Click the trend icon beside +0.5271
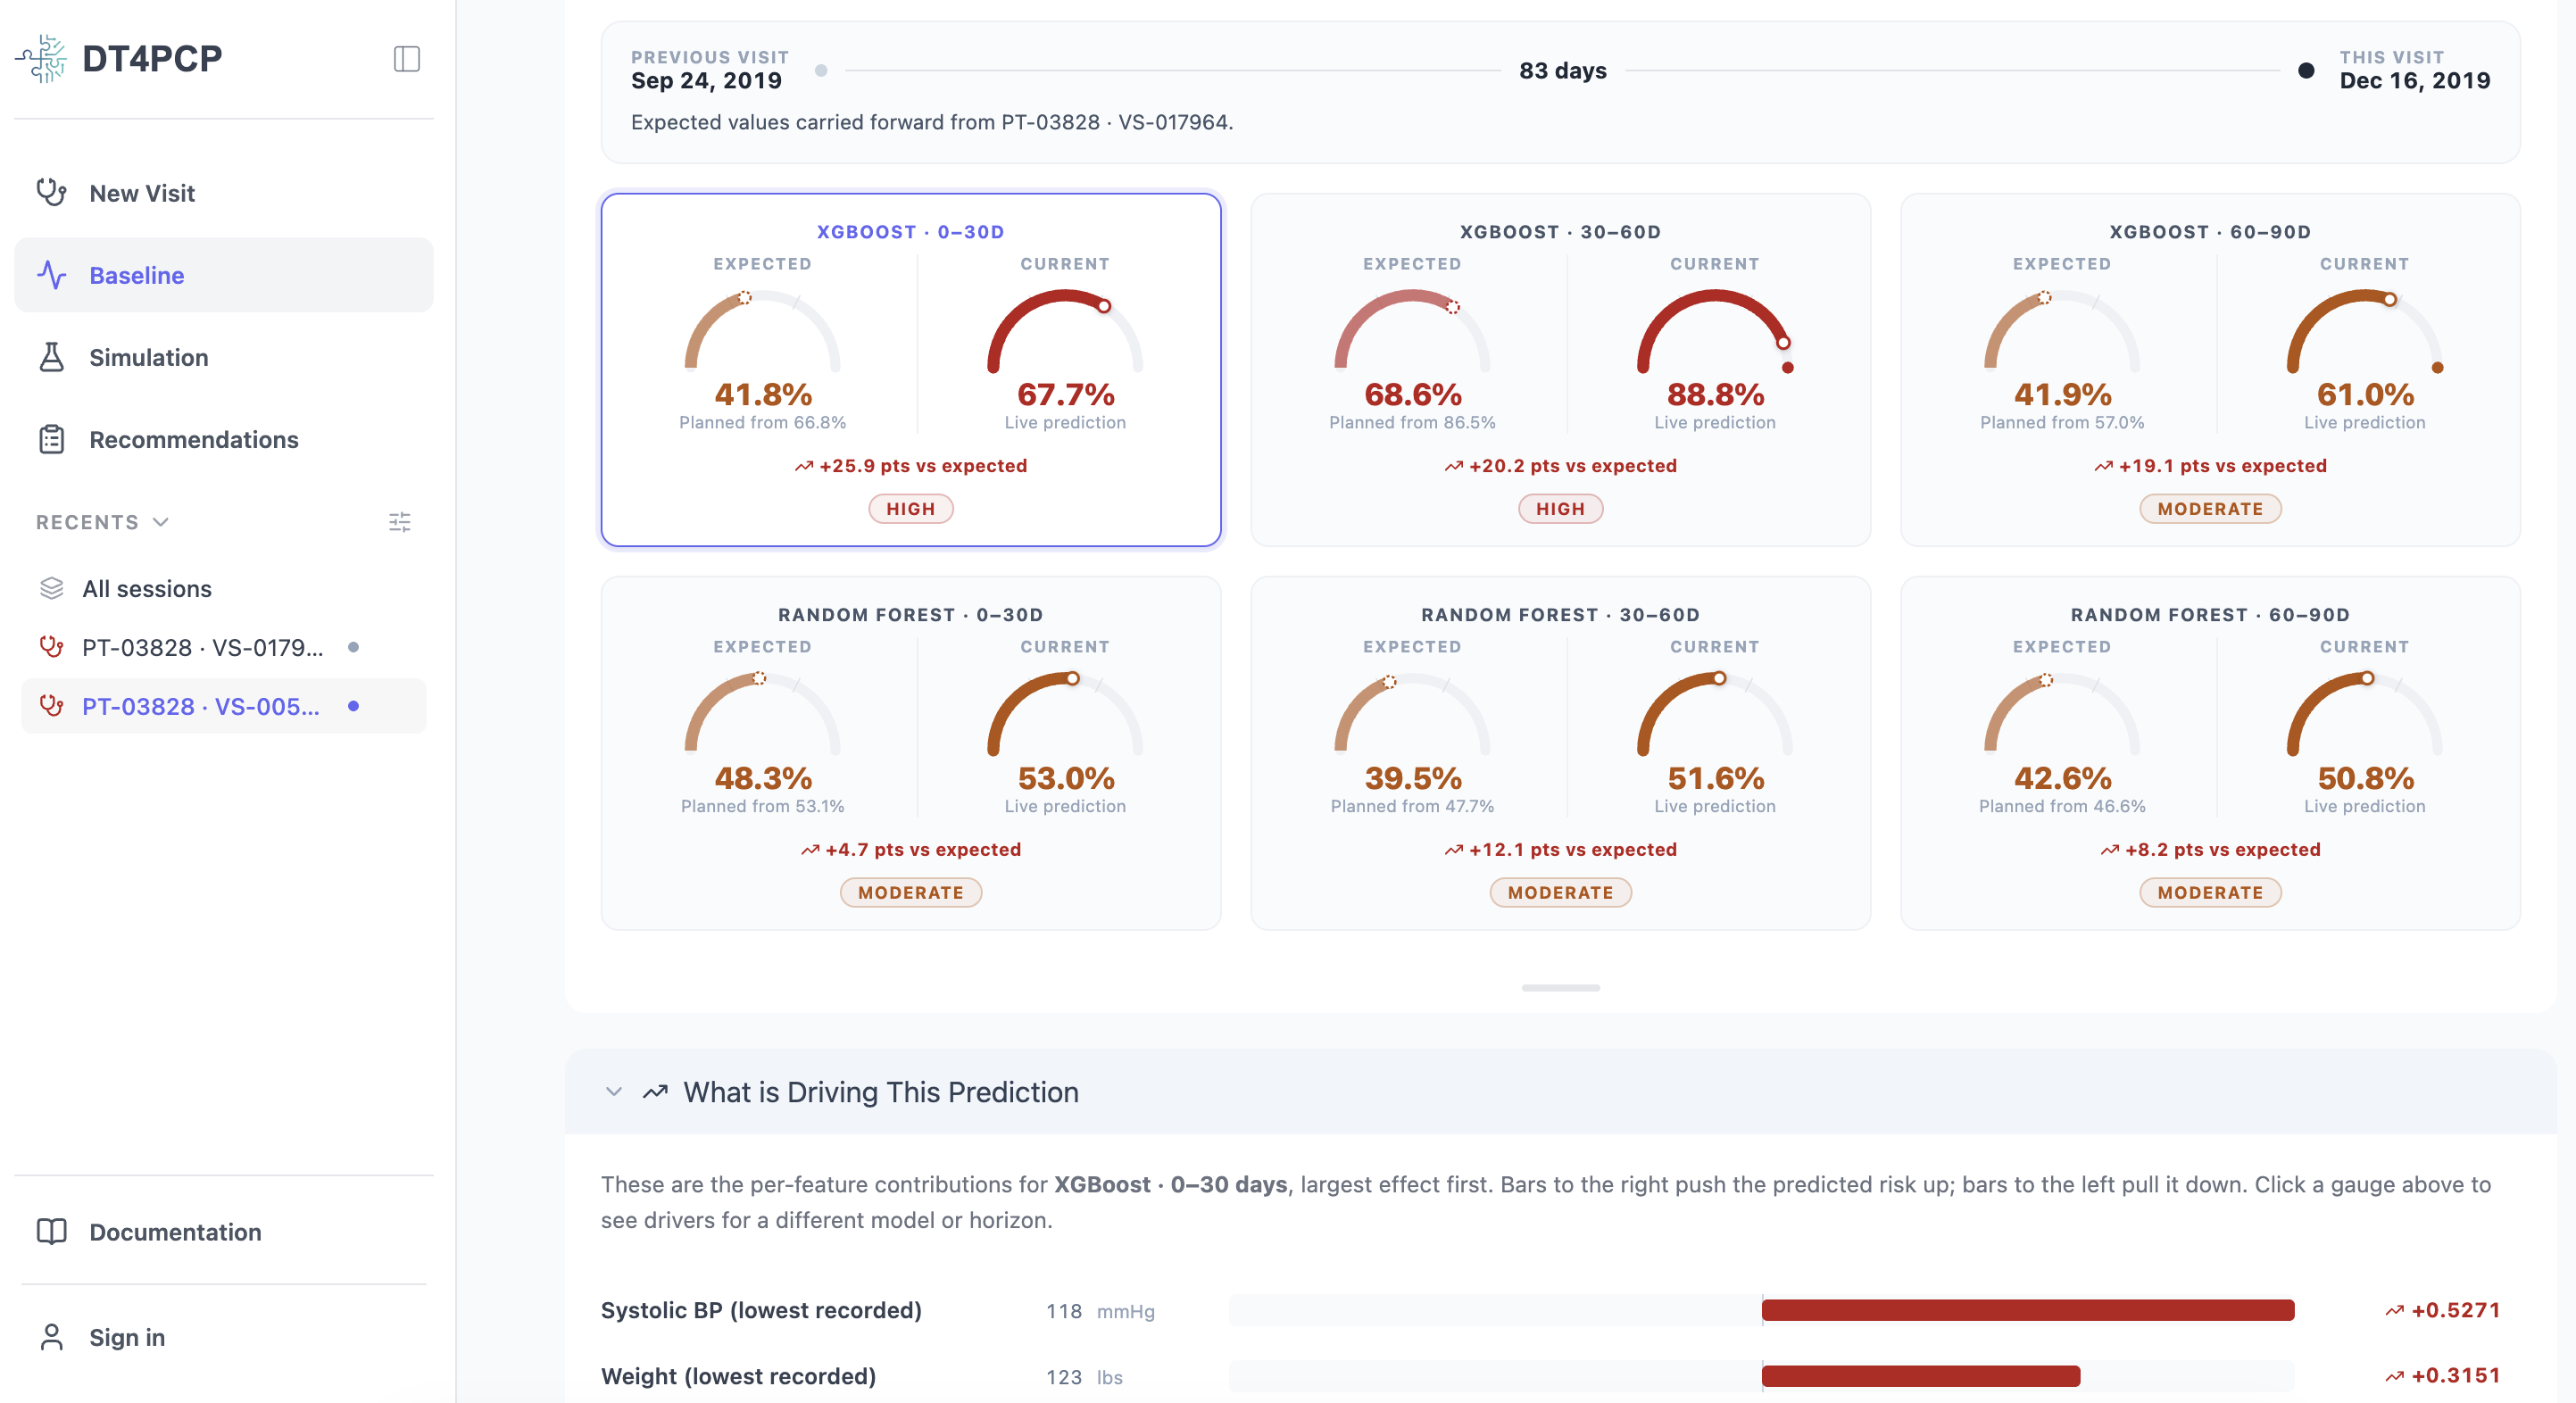This screenshot has height=1403, width=2576. pyautogui.click(x=2394, y=1311)
